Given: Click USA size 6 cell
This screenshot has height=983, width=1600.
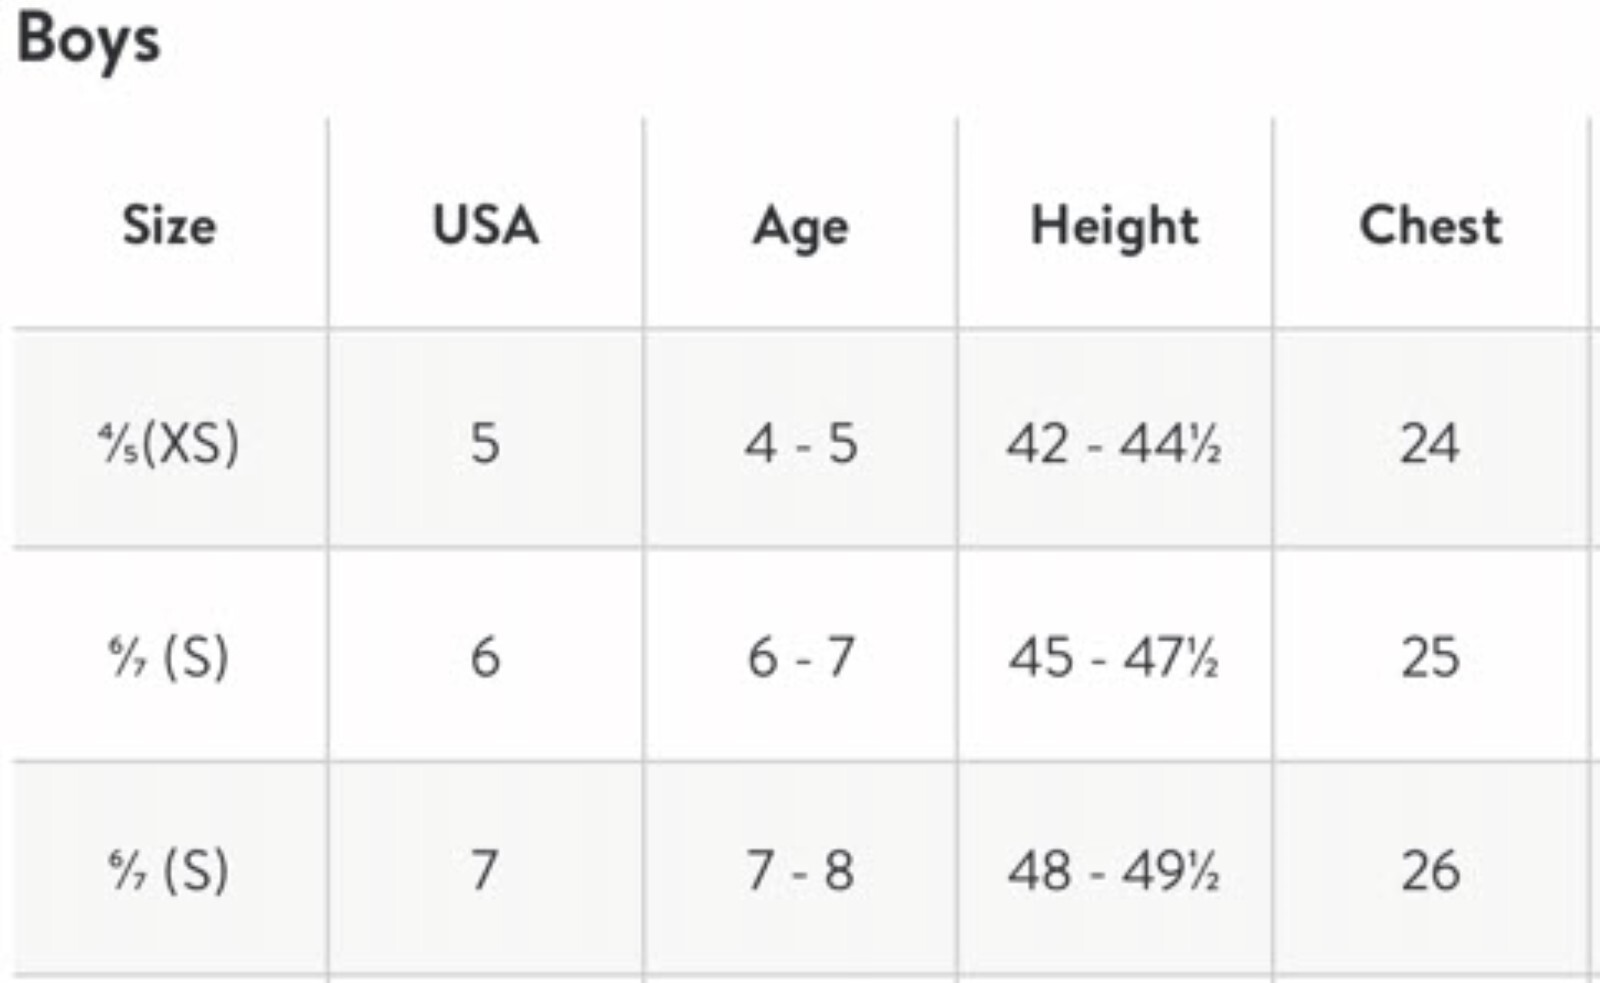Looking at the screenshot, I should (485, 657).
